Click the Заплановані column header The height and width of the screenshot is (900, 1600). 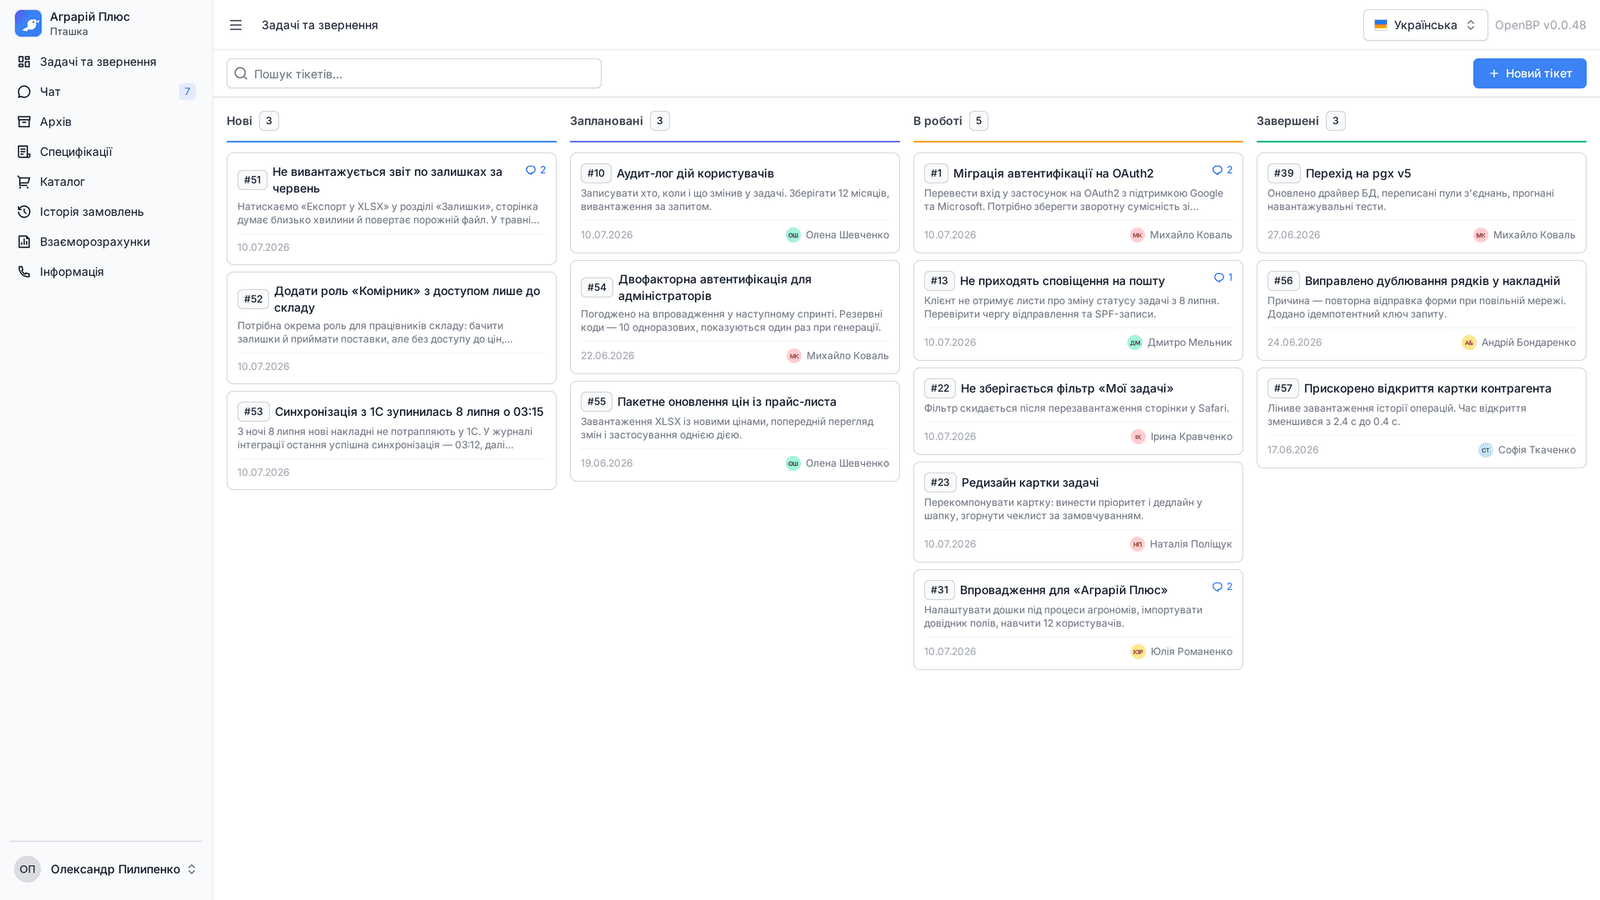[606, 121]
